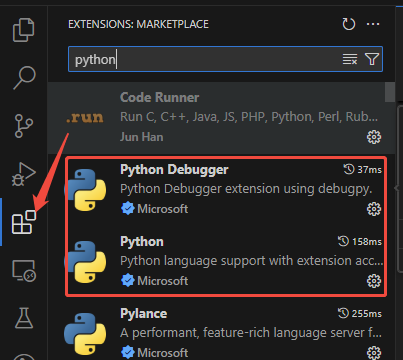The image size is (403, 360).
Task: Open the Search view in activity bar
Action: pos(24,77)
